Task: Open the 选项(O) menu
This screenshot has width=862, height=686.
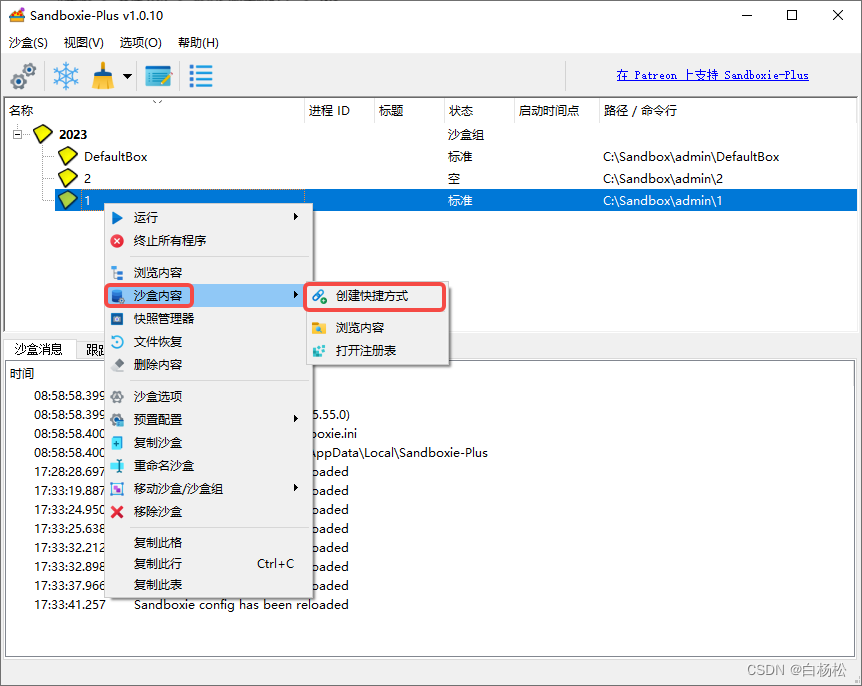Action: pyautogui.click(x=140, y=43)
